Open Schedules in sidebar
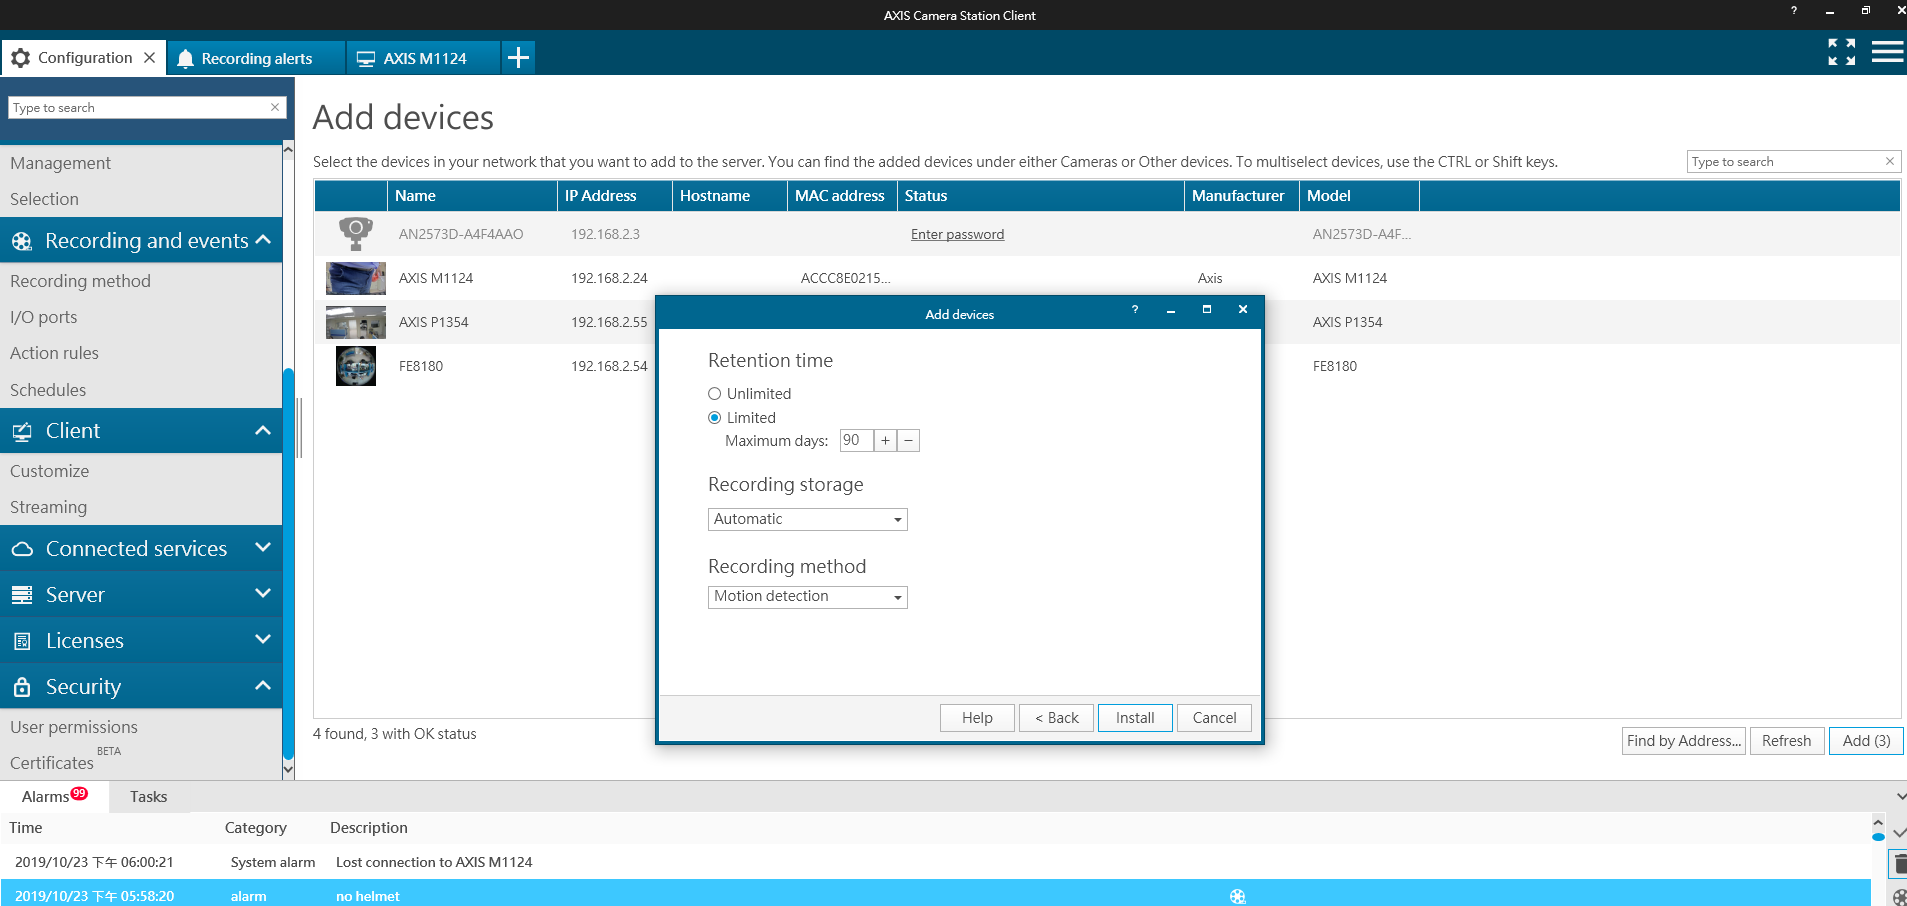 click(x=48, y=390)
